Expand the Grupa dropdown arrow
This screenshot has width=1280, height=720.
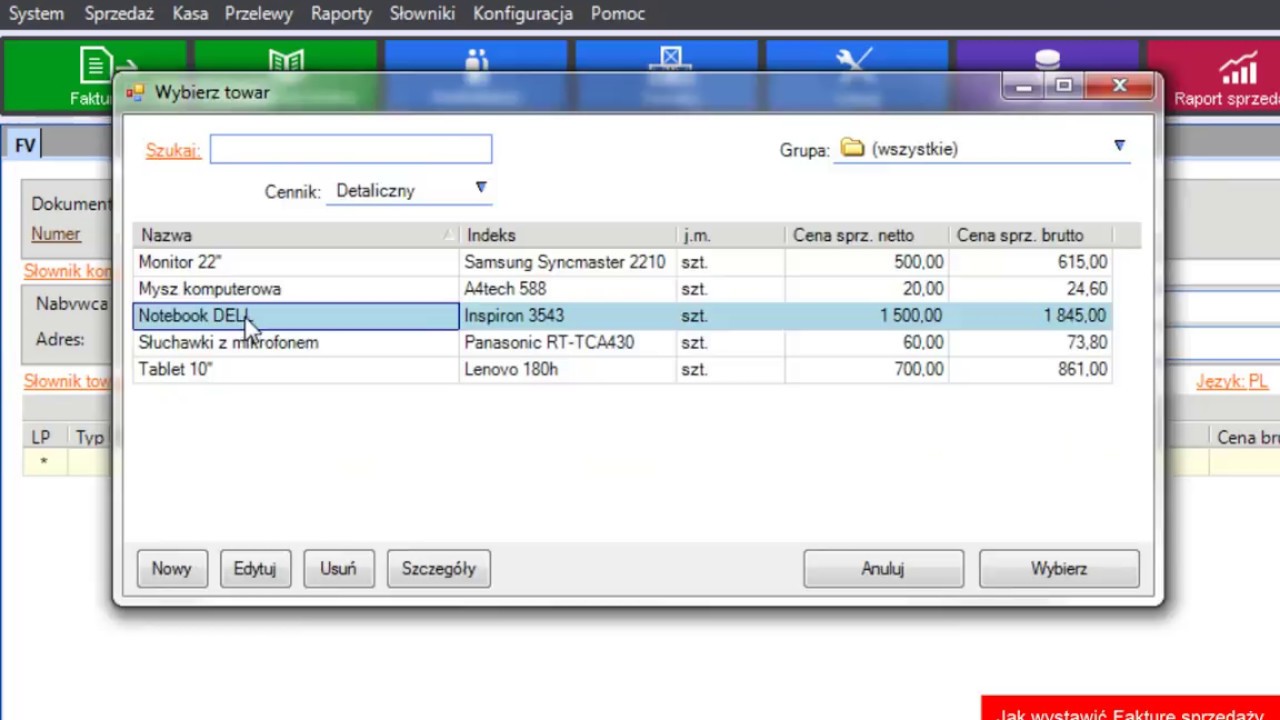(1119, 146)
